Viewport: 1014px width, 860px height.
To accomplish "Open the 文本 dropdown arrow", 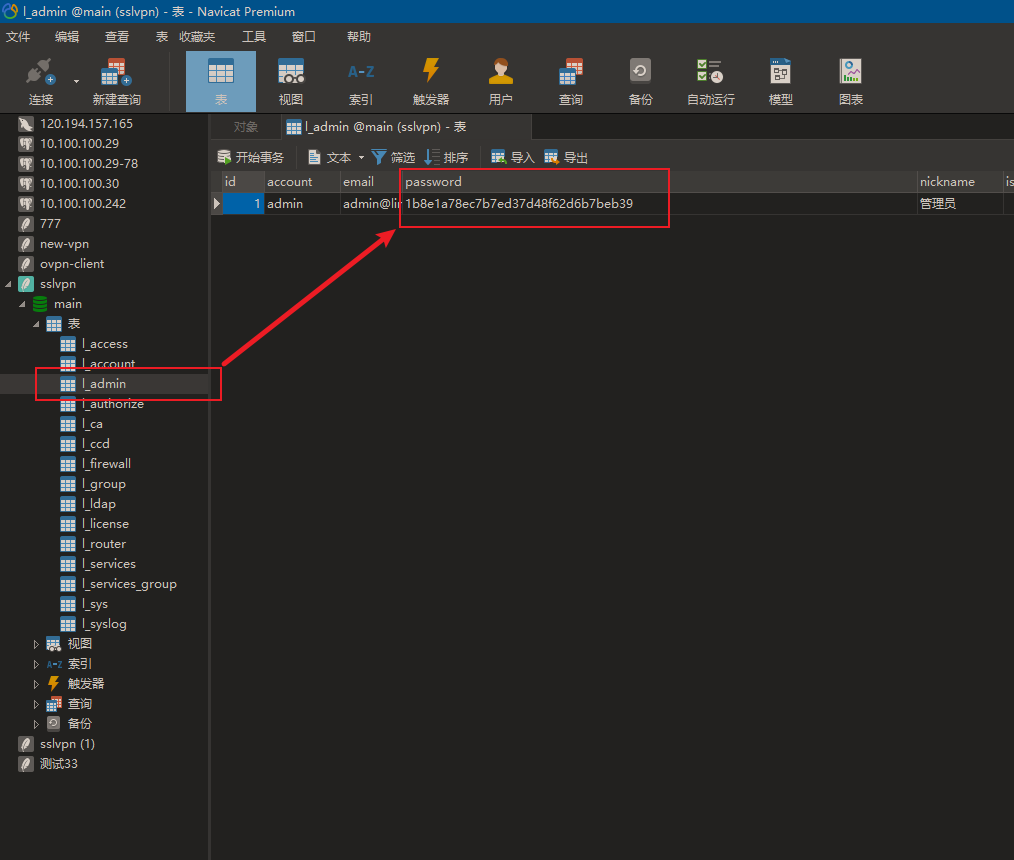I will [x=362, y=158].
